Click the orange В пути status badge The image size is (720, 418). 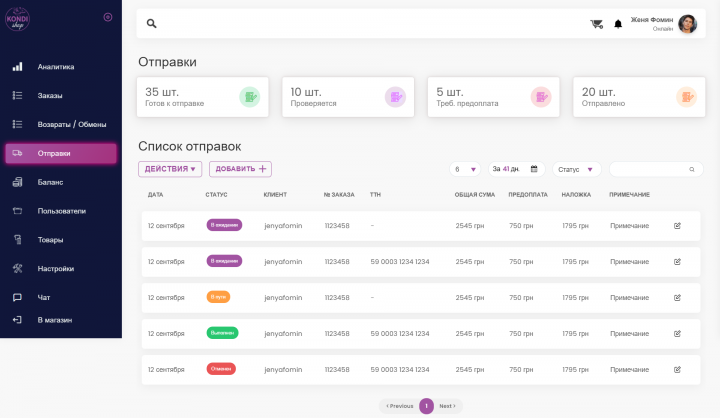coord(218,297)
